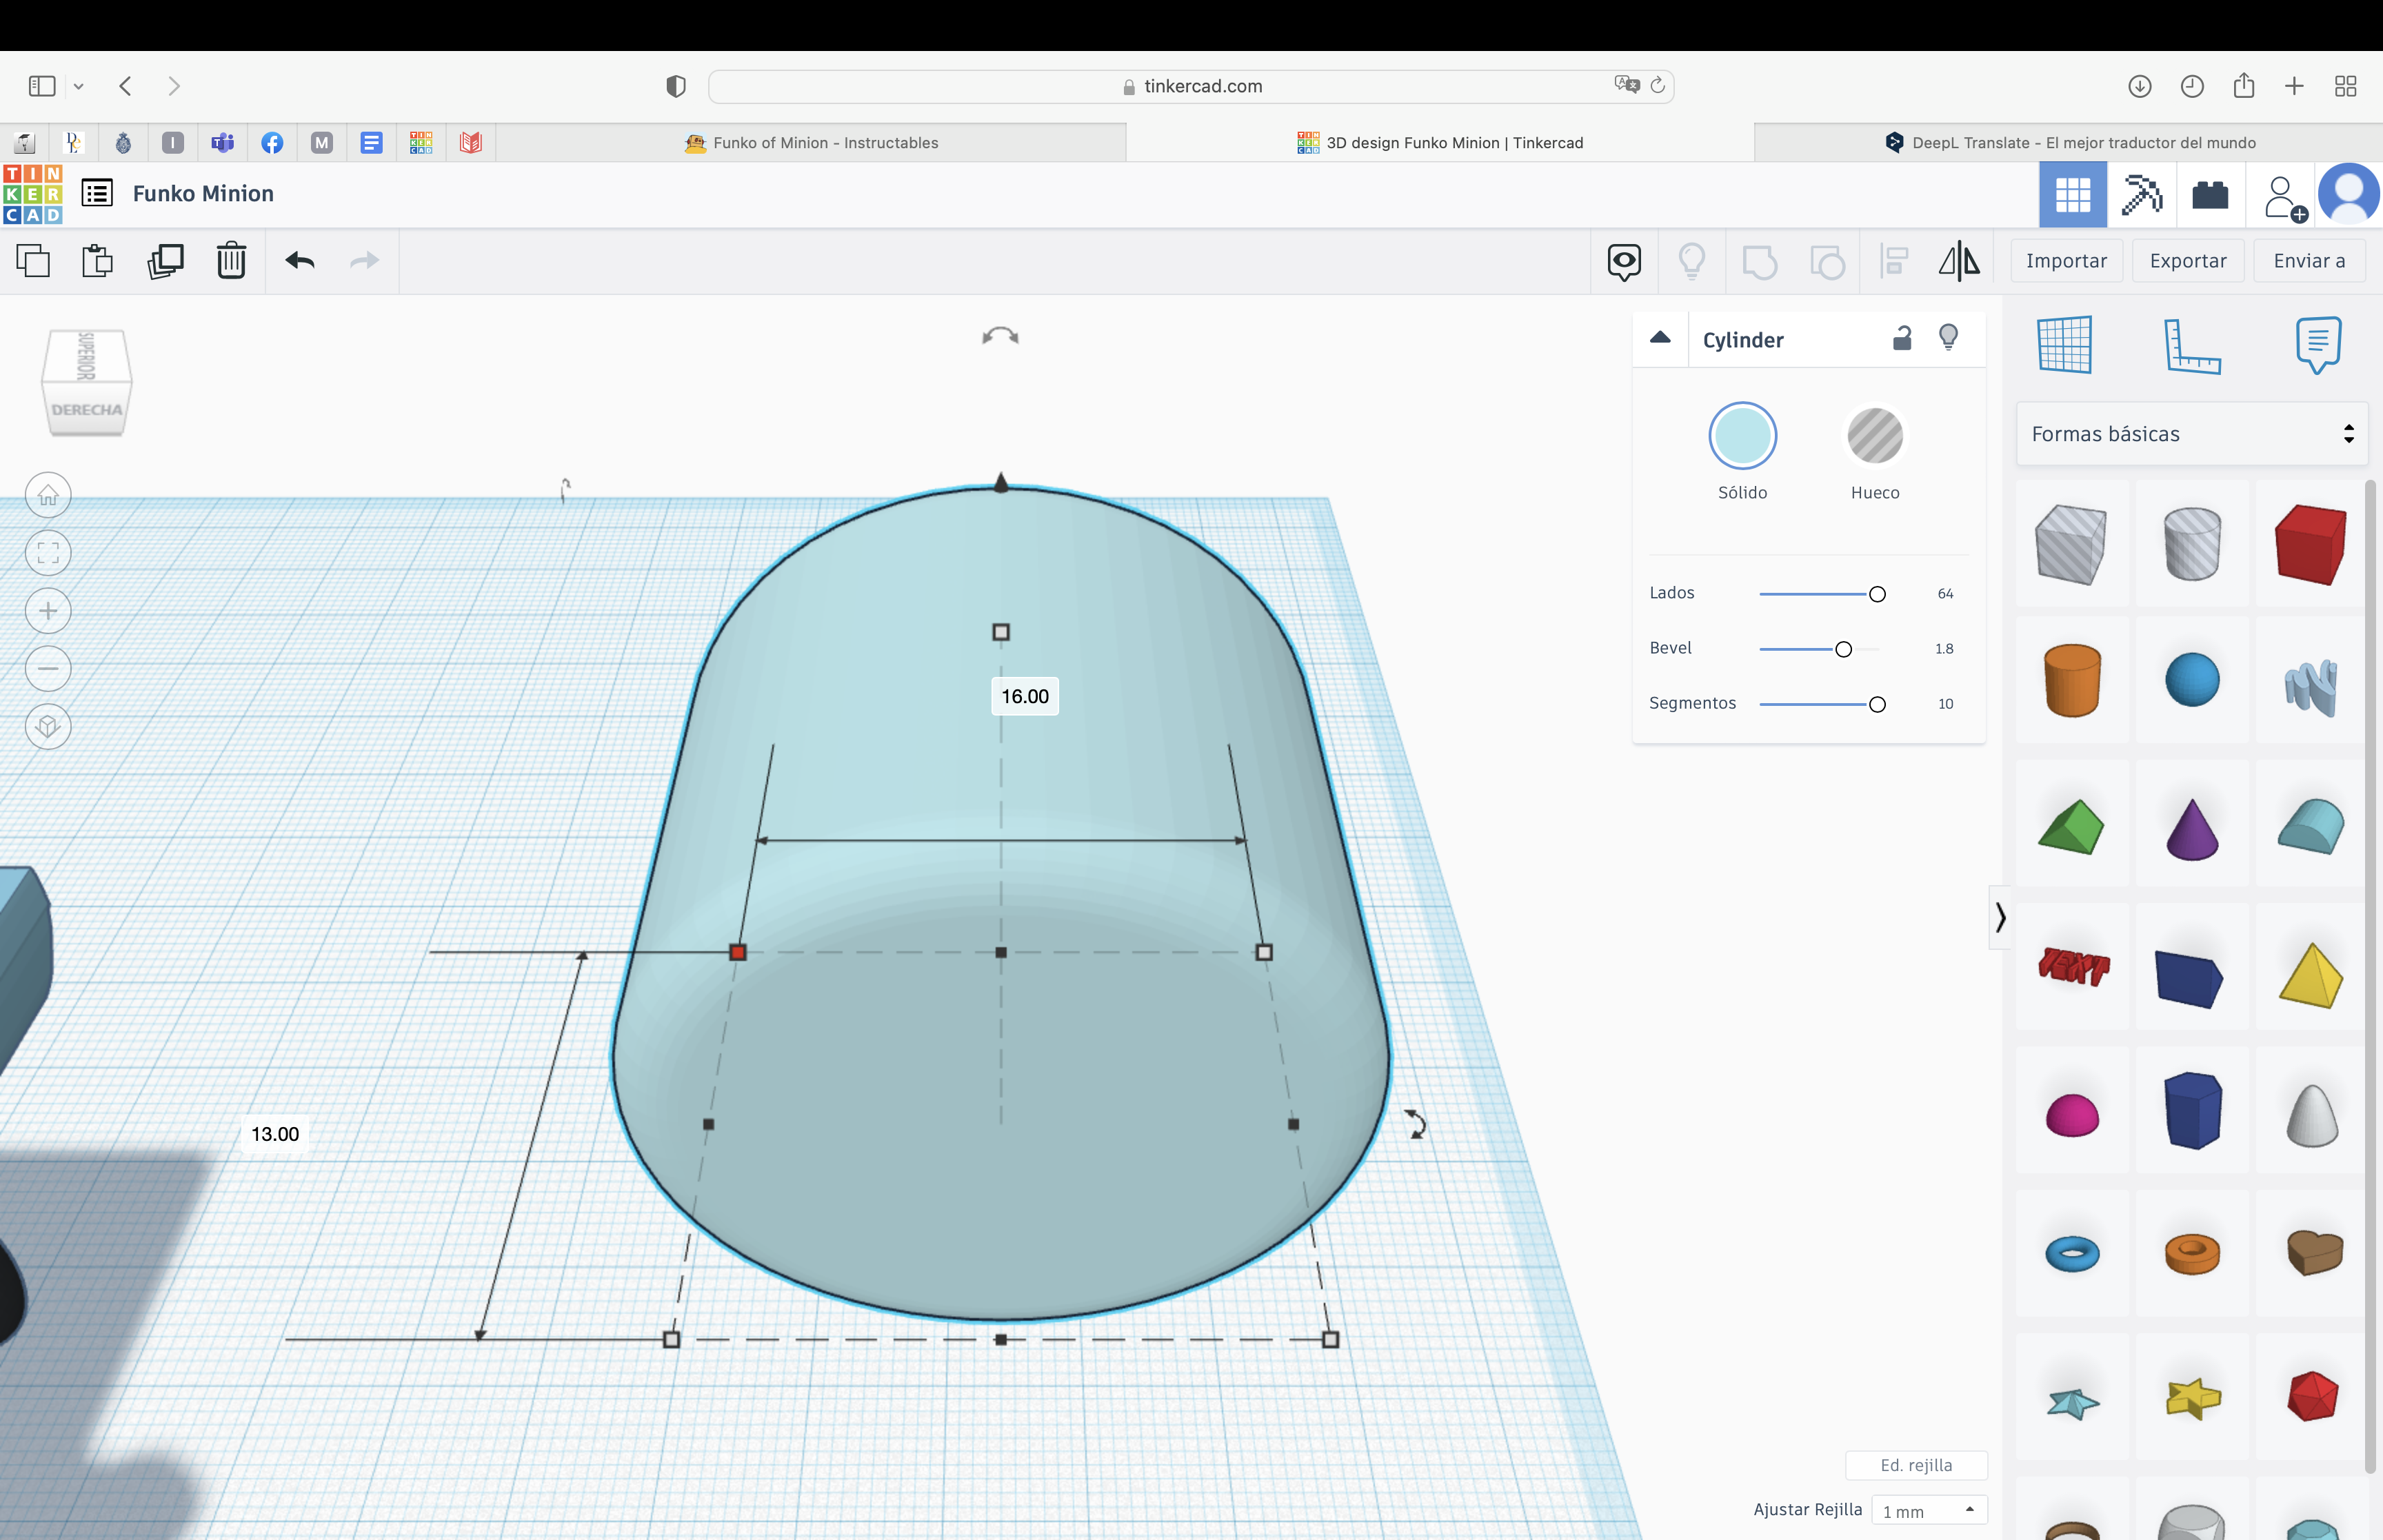Viewport: 2383px width, 1540px height.
Task: Click the tinkercad.com address bar
Action: coord(1191,86)
